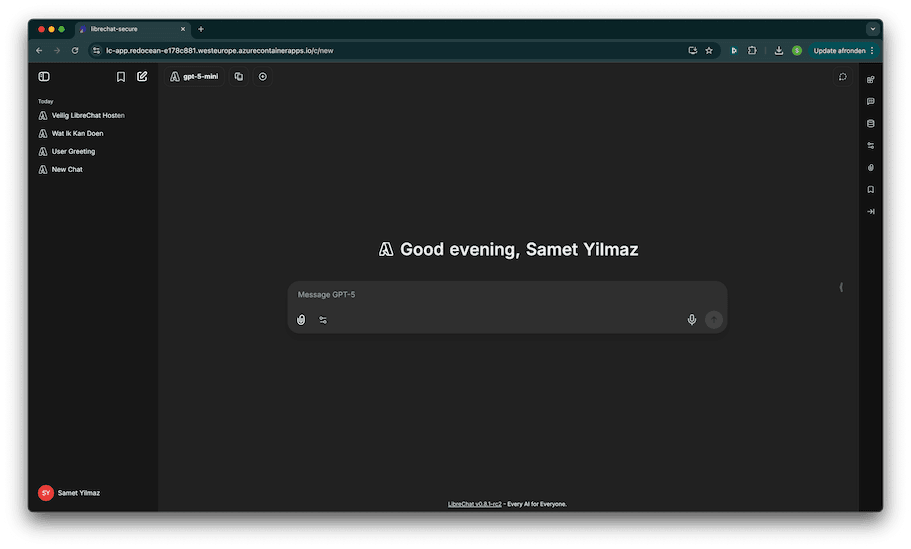
Task: Focus the Message GPT-5 input field
Action: tap(507, 295)
